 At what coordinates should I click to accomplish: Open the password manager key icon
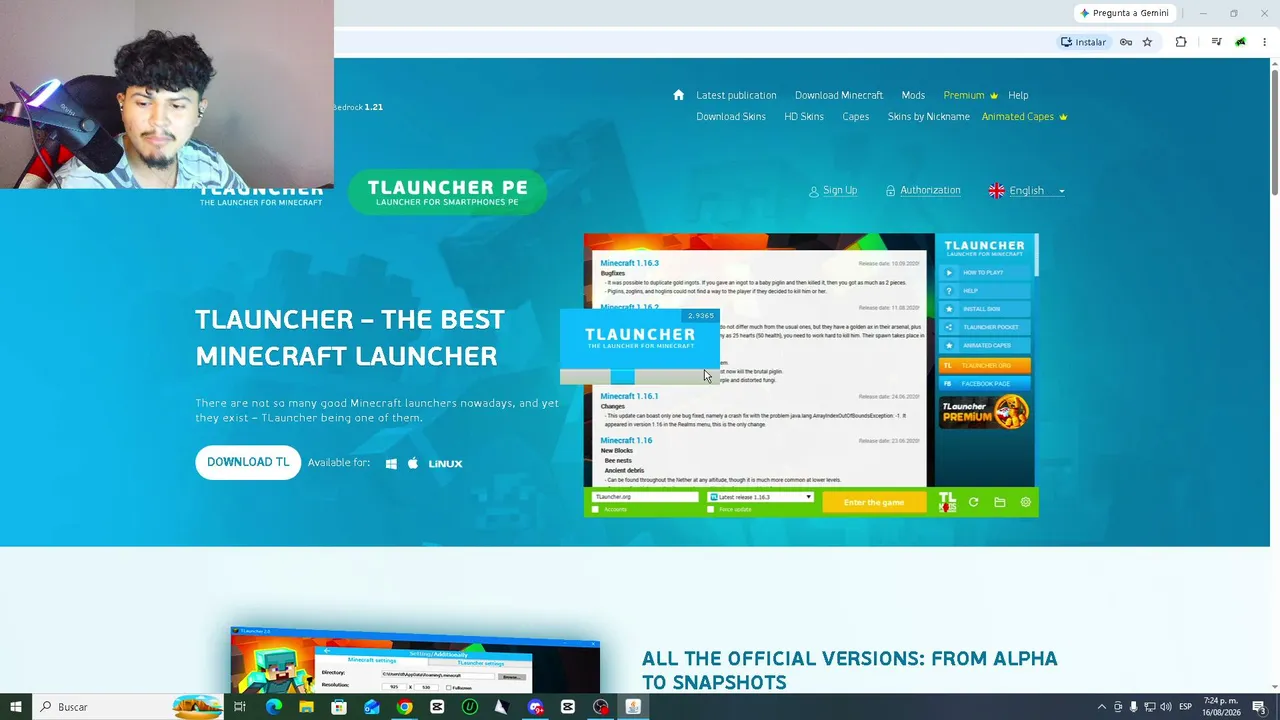point(1126,42)
